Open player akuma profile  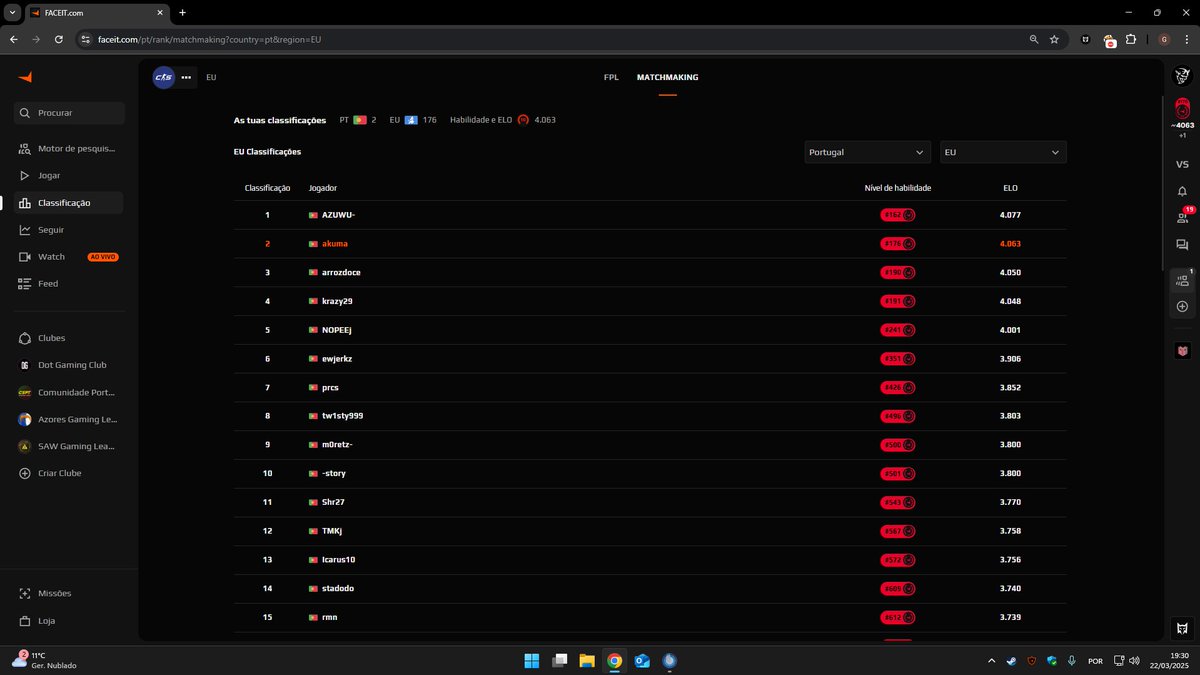335,244
